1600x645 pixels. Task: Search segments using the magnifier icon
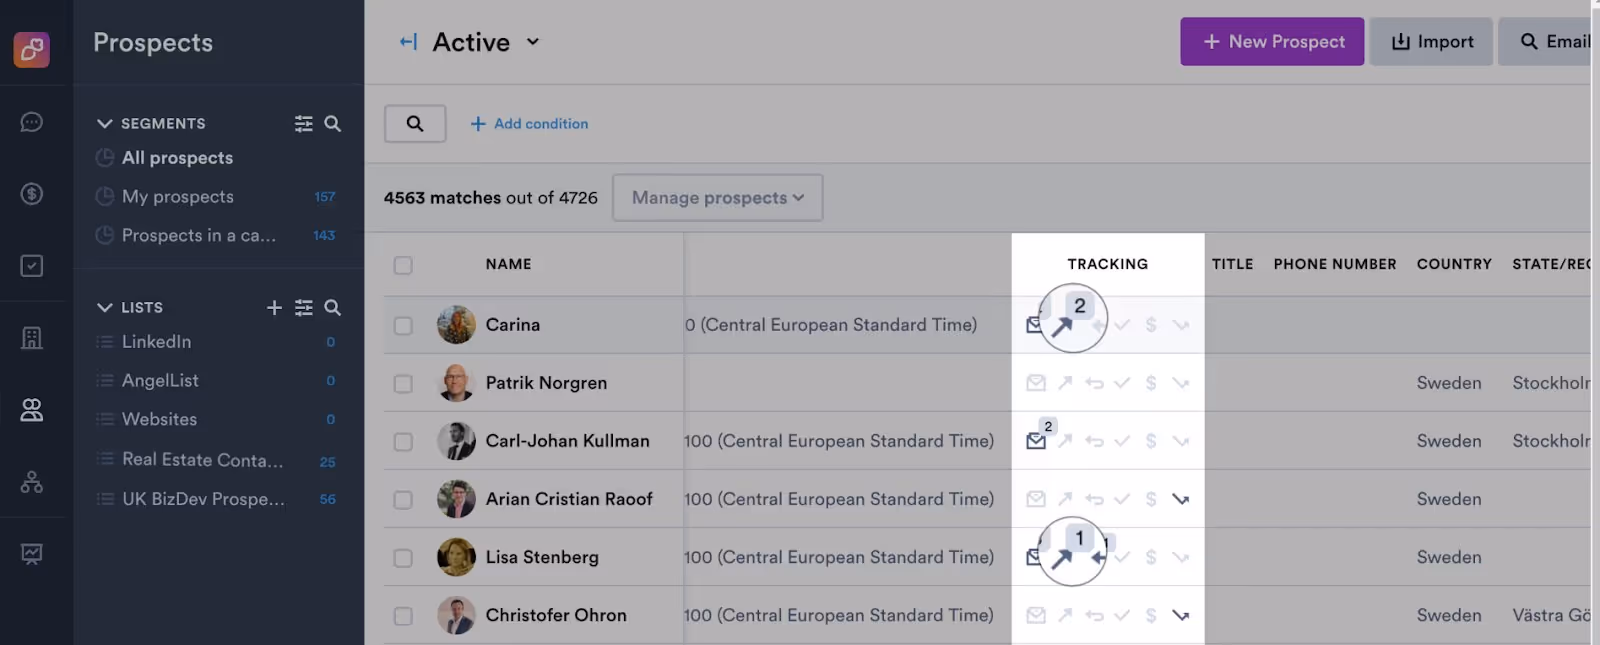point(333,123)
